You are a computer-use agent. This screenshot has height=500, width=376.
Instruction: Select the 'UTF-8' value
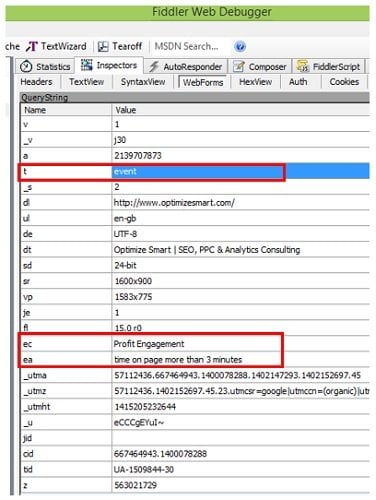click(x=125, y=234)
